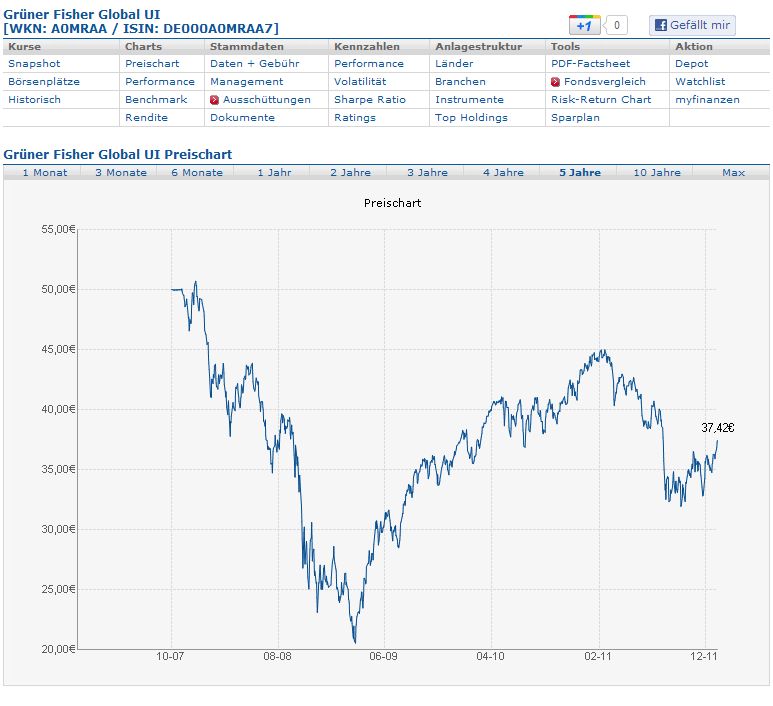Image resolution: width=773 pixels, height=706 pixels.
Task: Open Performance link under Kennzahlen column
Action: click(369, 64)
